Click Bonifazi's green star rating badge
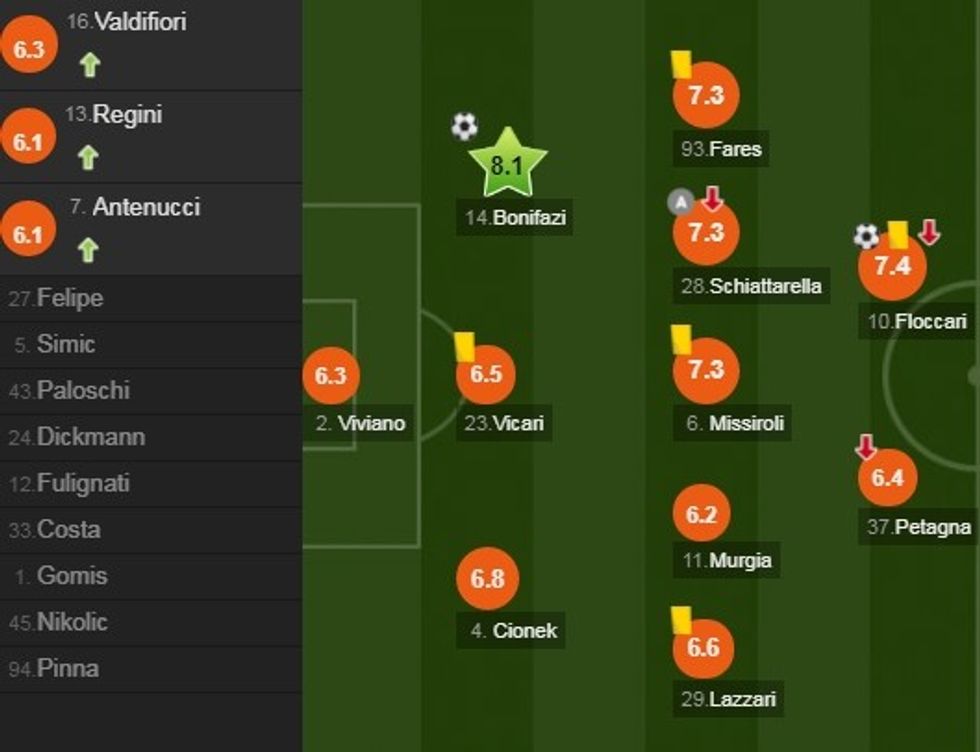The height and width of the screenshot is (752, 980). pyautogui.click(x=508, y=165)
